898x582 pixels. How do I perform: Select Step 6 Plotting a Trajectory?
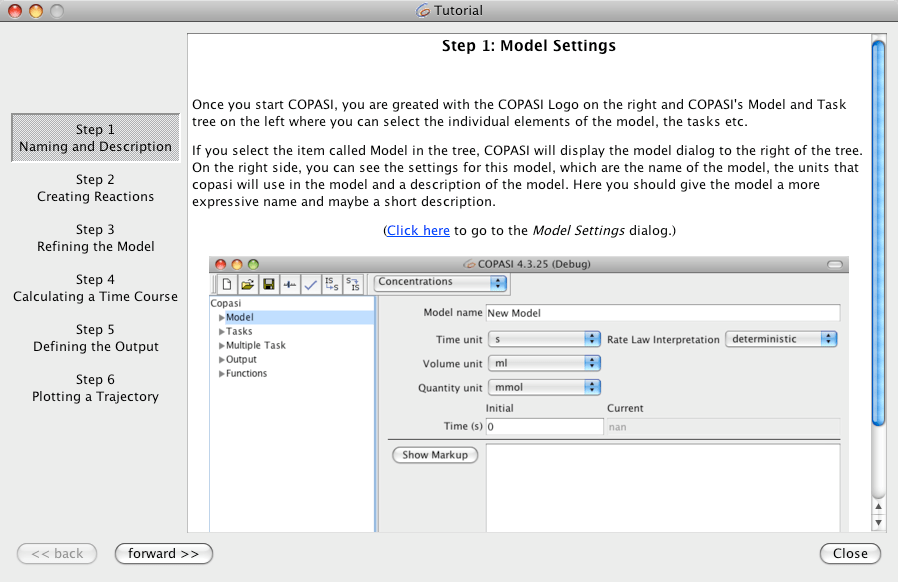coord(95,388)
